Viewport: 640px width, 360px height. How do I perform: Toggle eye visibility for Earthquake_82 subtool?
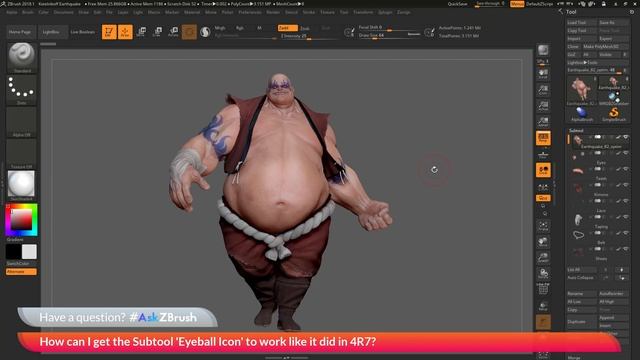625,138
